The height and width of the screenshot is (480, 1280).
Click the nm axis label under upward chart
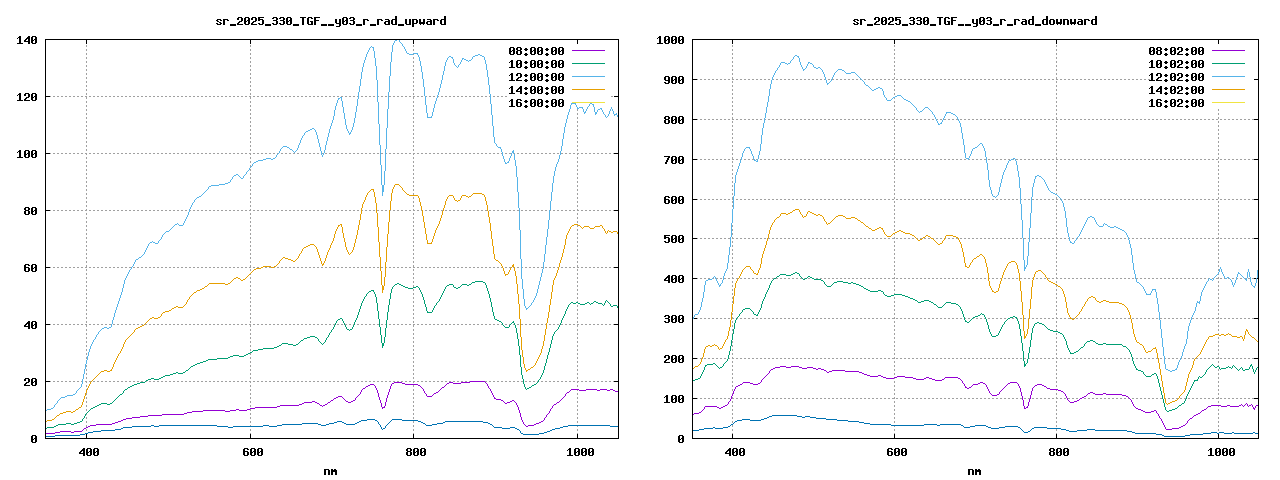tap(331, 470)
